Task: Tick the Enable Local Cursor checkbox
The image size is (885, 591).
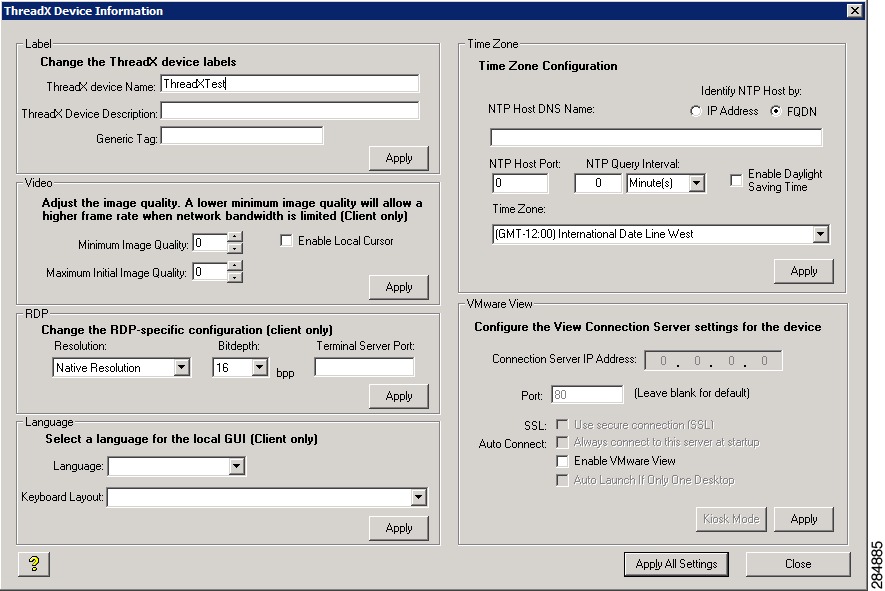Action: (x=286, y=241)
